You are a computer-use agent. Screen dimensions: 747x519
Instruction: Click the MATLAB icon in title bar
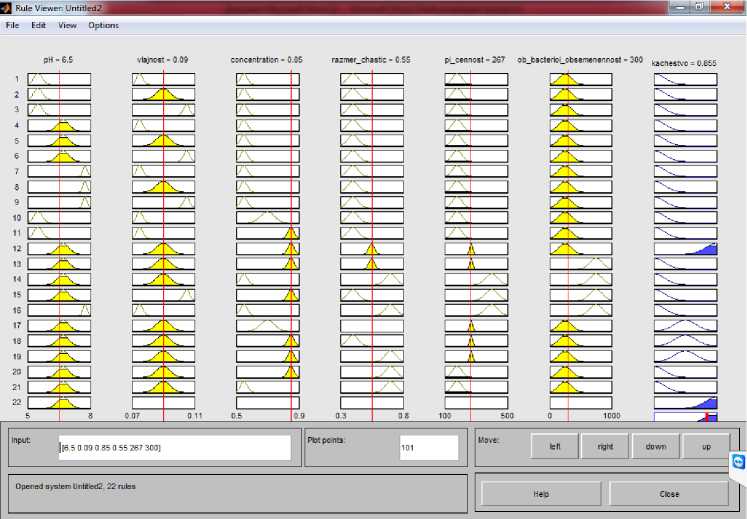(9, 7)
